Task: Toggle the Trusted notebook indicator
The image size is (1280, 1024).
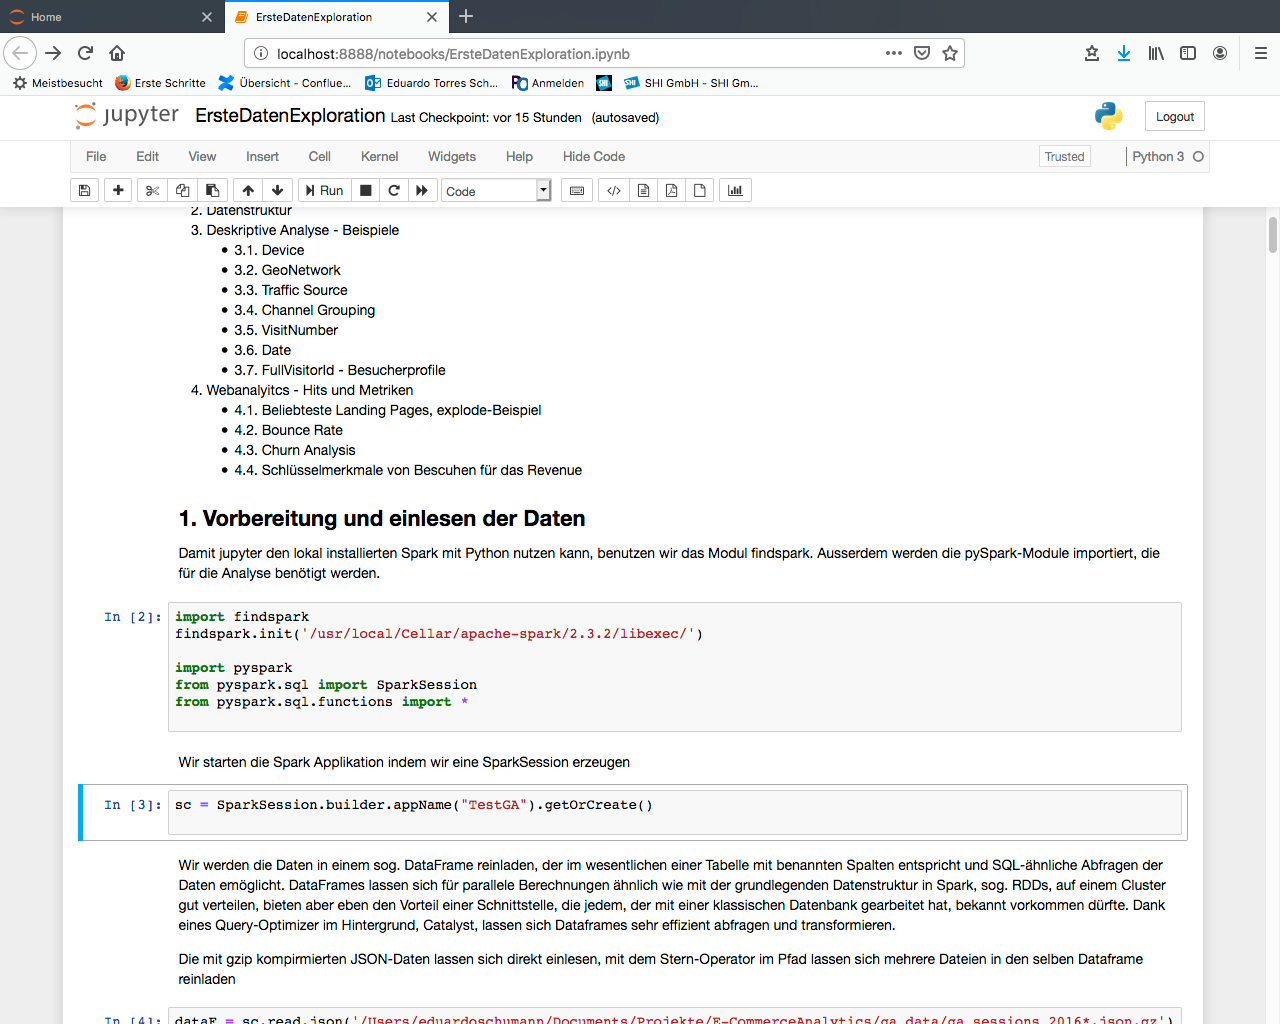Action: (1064, 157)
